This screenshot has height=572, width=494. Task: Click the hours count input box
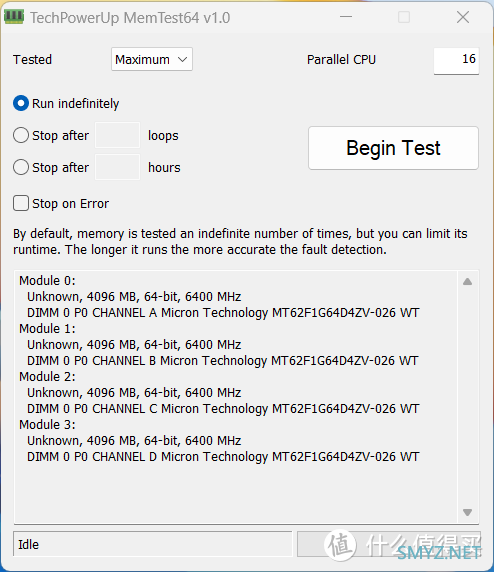117,167
